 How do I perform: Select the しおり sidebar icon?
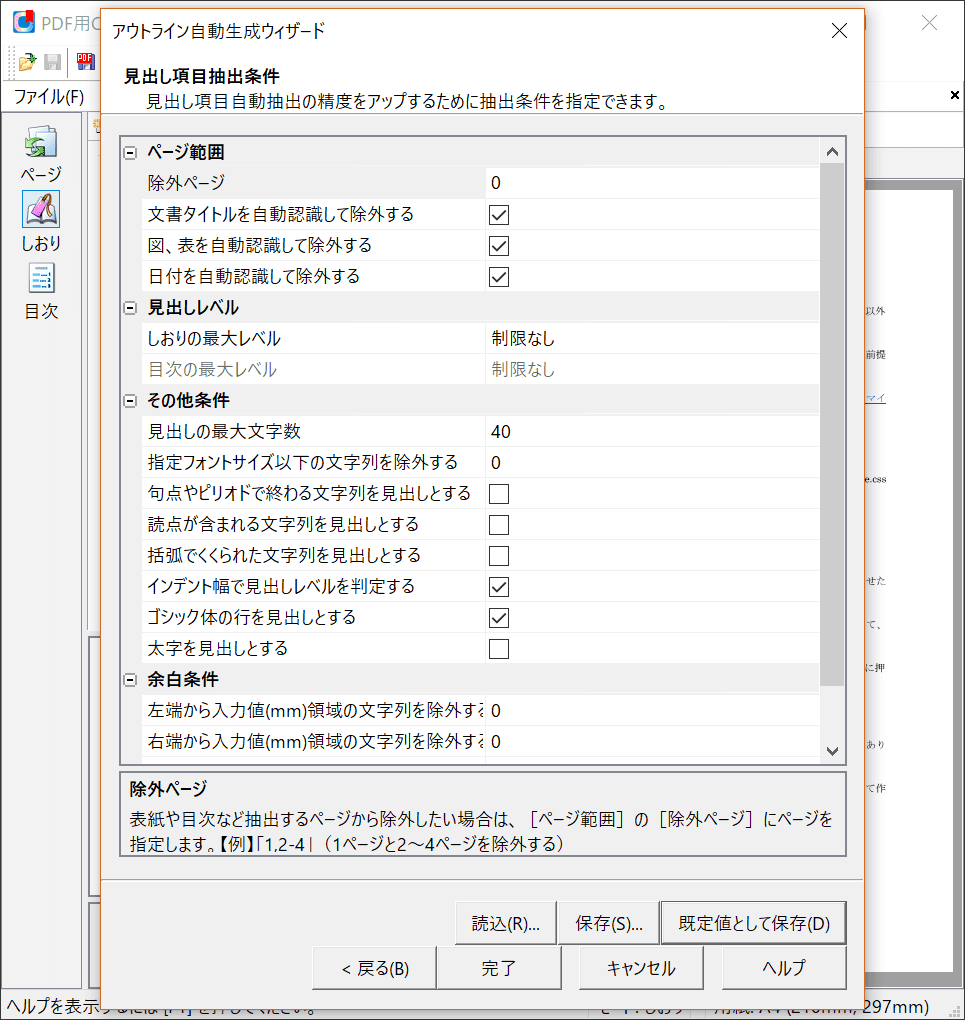tap(41, 210)
